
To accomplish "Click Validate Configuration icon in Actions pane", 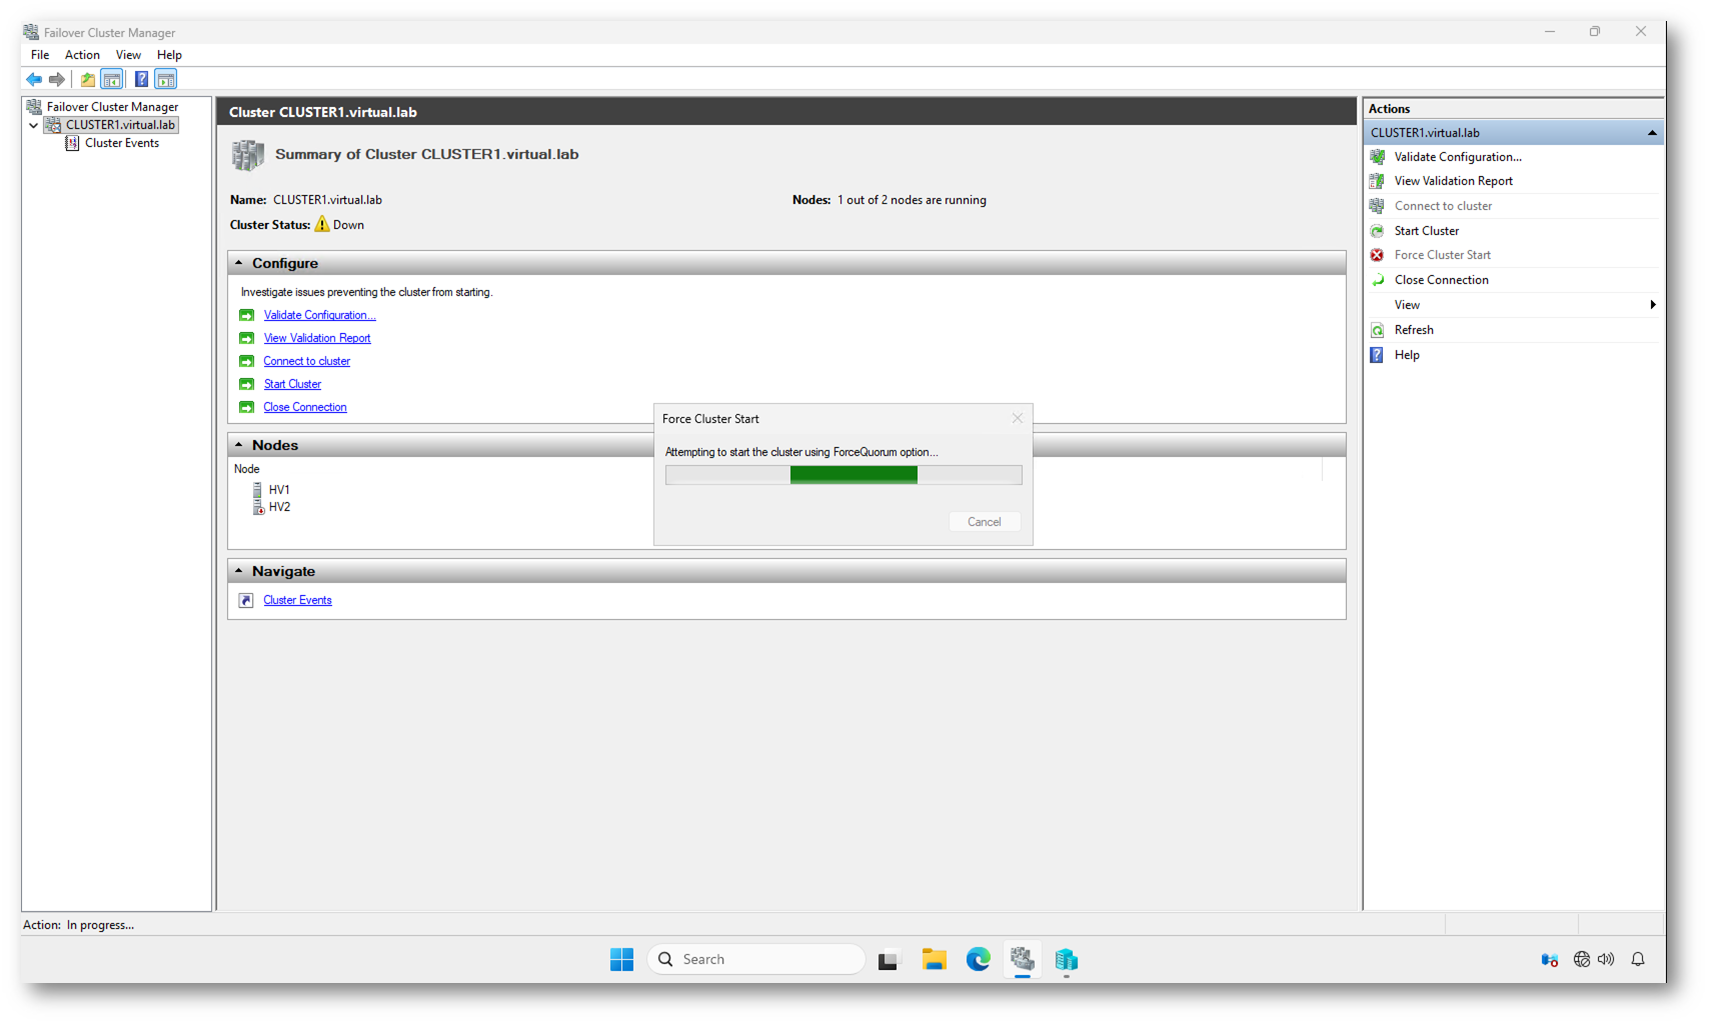I will (1377, 157).
